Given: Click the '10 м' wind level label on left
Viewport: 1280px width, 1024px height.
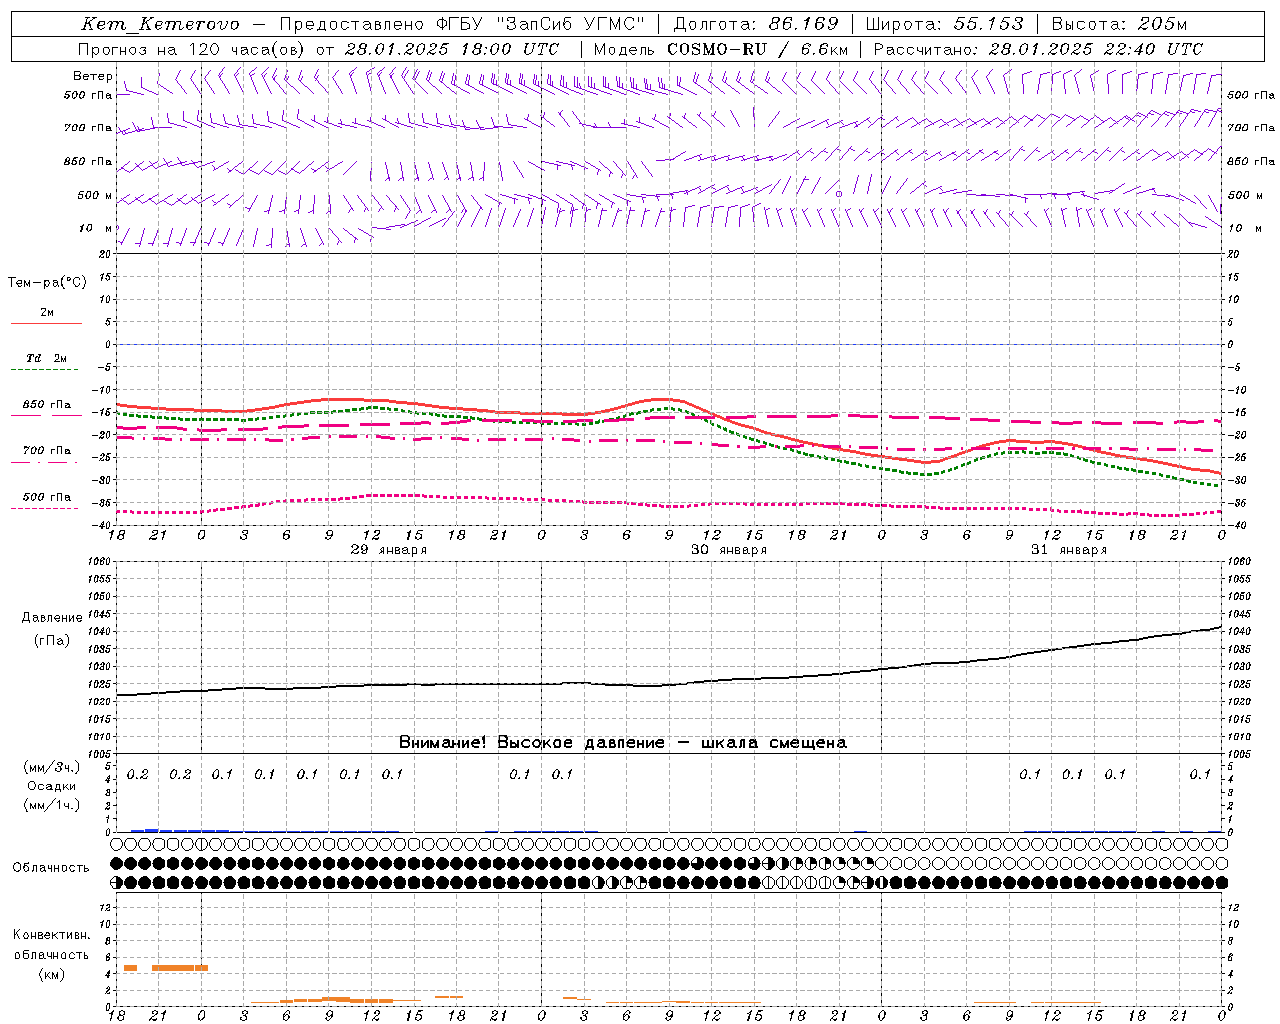Looking at the screenshot, I should tap(96, 228).
